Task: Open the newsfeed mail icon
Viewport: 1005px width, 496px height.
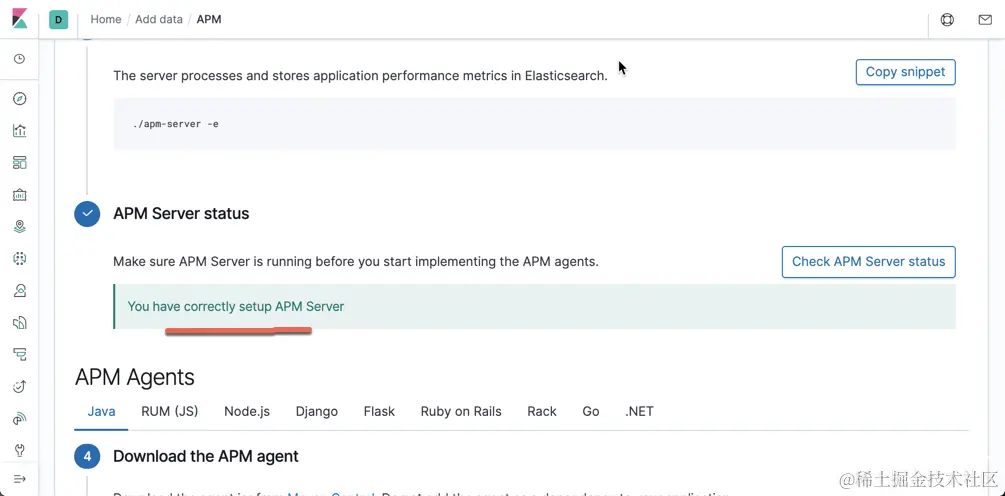Action: coord(985,19)
